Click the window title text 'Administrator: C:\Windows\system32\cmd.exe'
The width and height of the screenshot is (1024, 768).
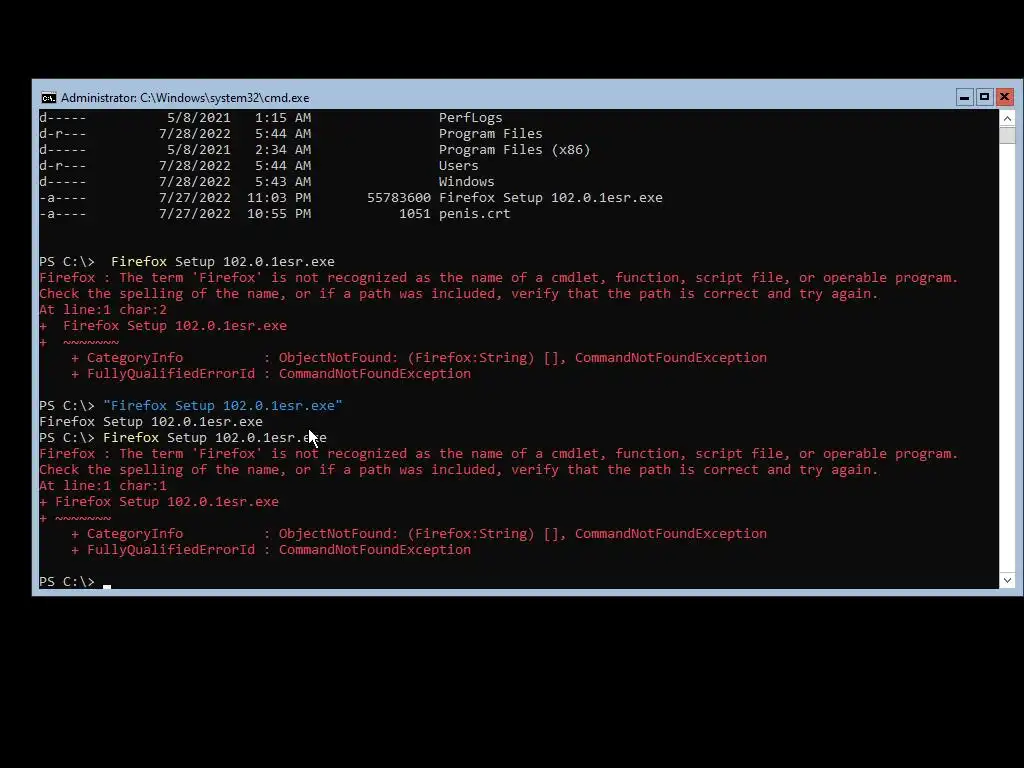coord(185,98)
